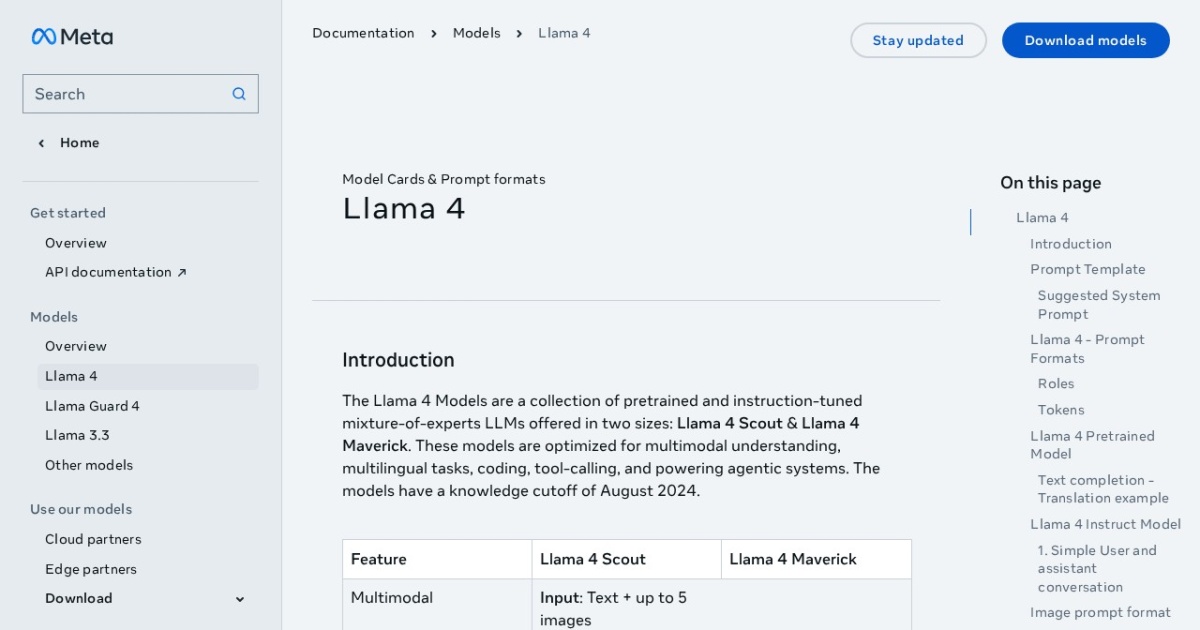Navigate to Introduction via On this page
This screenshot has width=1200, height=630.
tap(1070, 243)
